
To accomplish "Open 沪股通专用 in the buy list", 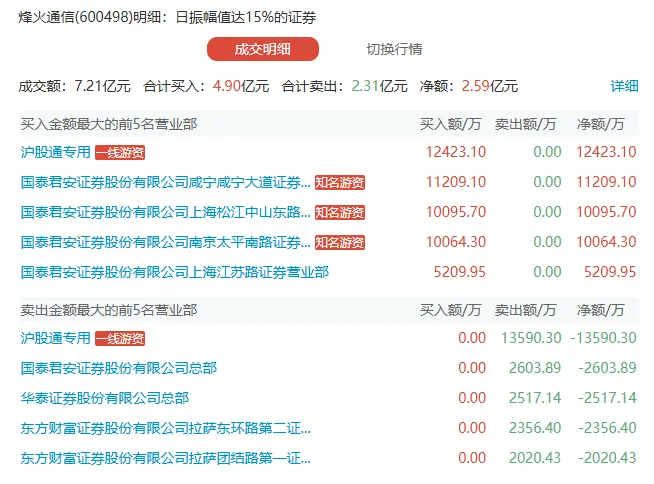I will [x=55, y=152].
